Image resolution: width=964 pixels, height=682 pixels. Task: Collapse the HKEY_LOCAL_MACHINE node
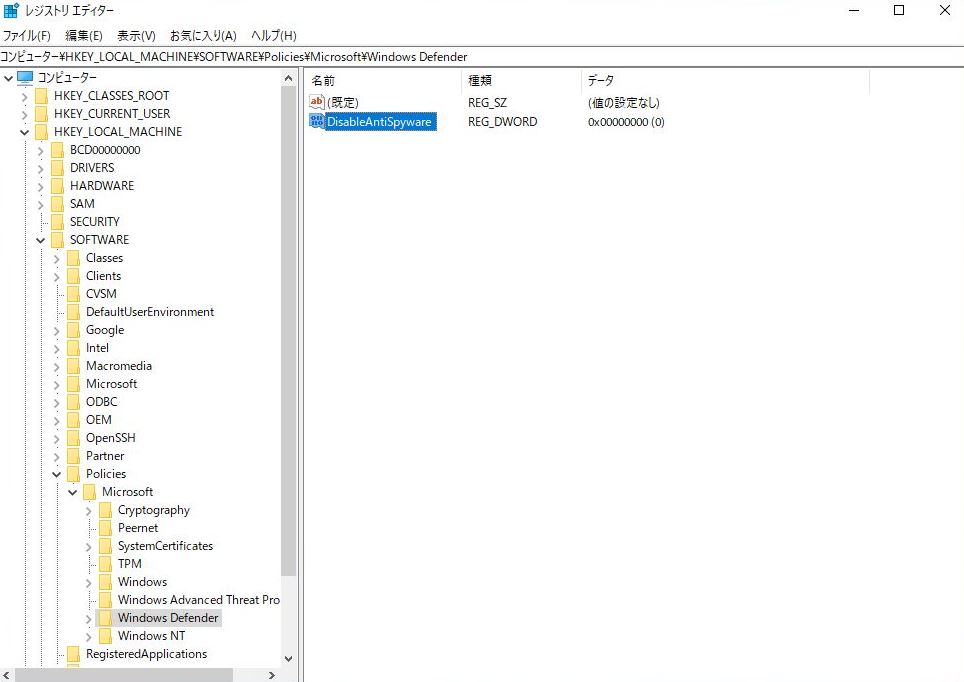pyautogui.click(x=25, y=132)
